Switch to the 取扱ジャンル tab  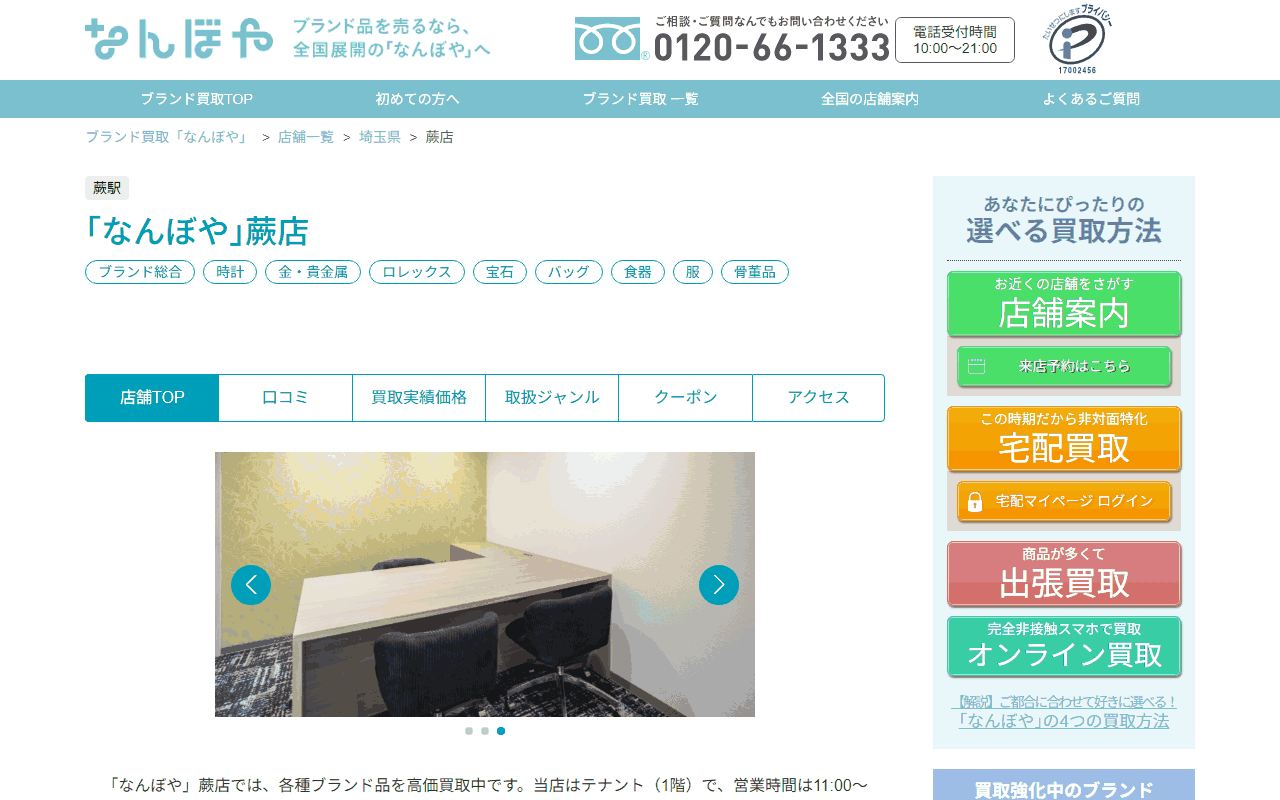pyautogui.click(x=552, y=398)
